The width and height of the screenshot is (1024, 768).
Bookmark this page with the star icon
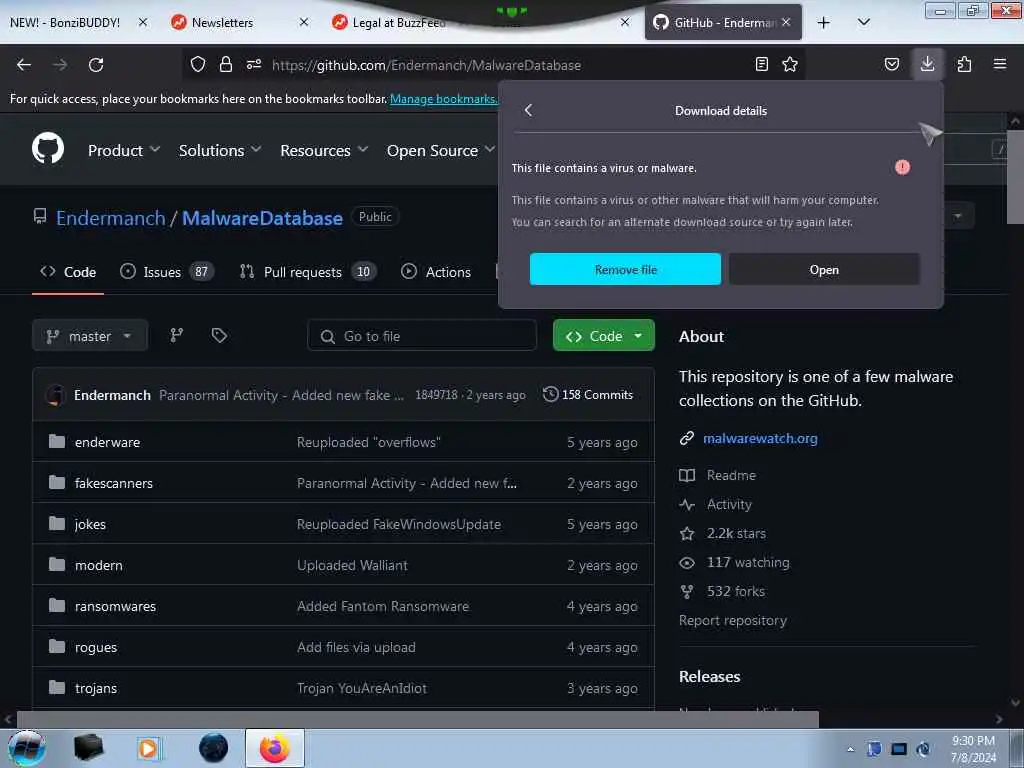[790, 64]
